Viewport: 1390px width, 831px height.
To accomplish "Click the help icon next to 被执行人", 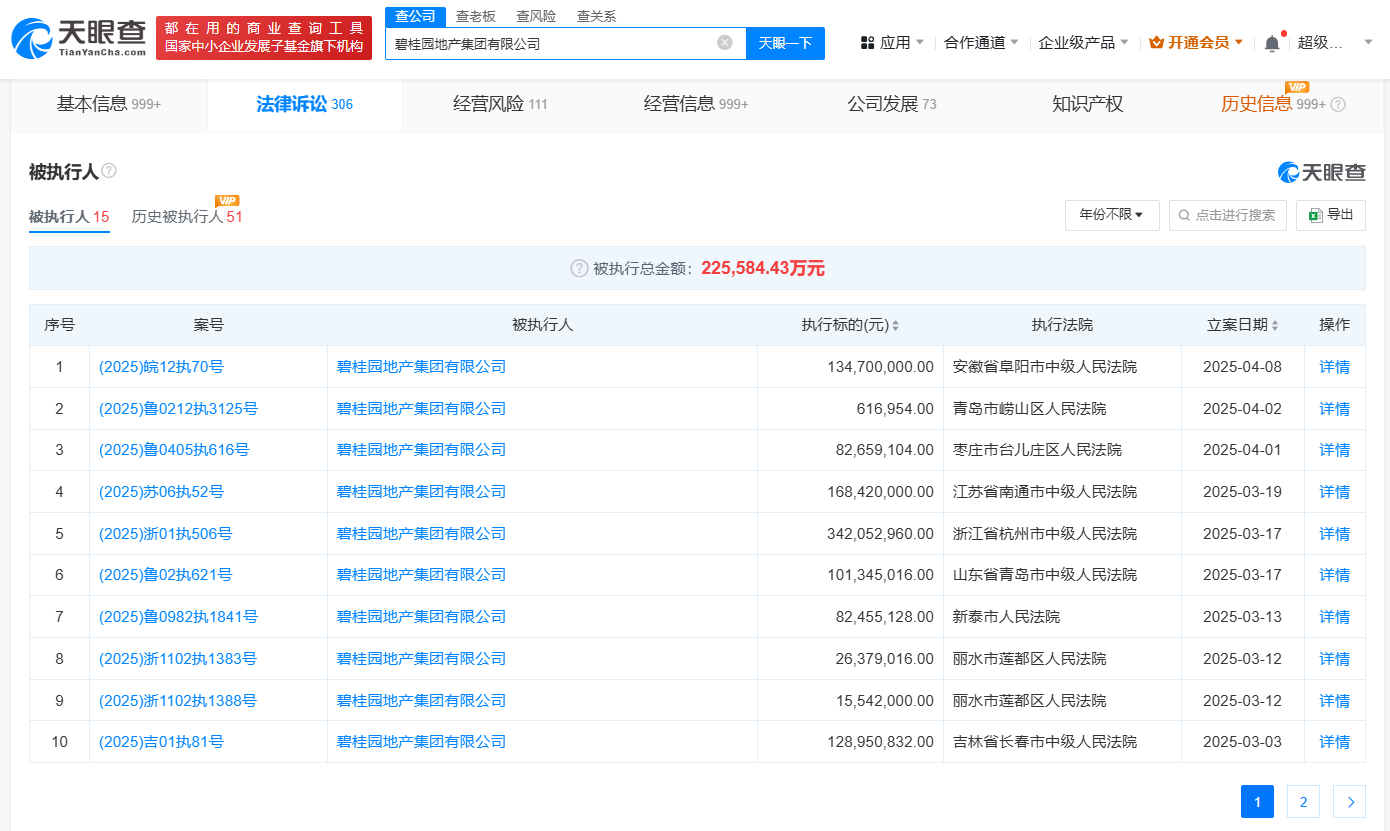I will (x=109, y=171).
